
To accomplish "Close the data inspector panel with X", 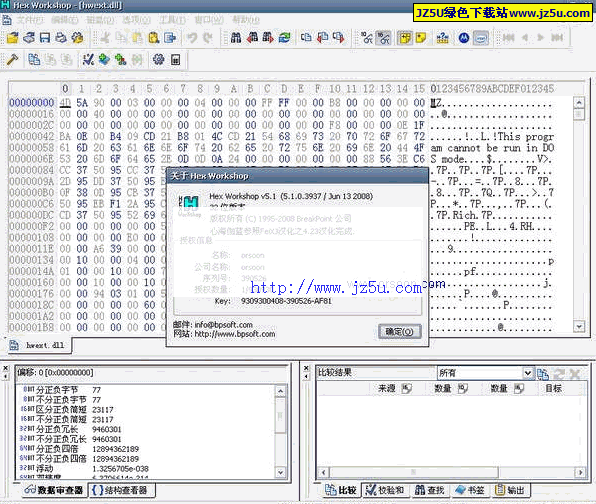I will [6, 368].
